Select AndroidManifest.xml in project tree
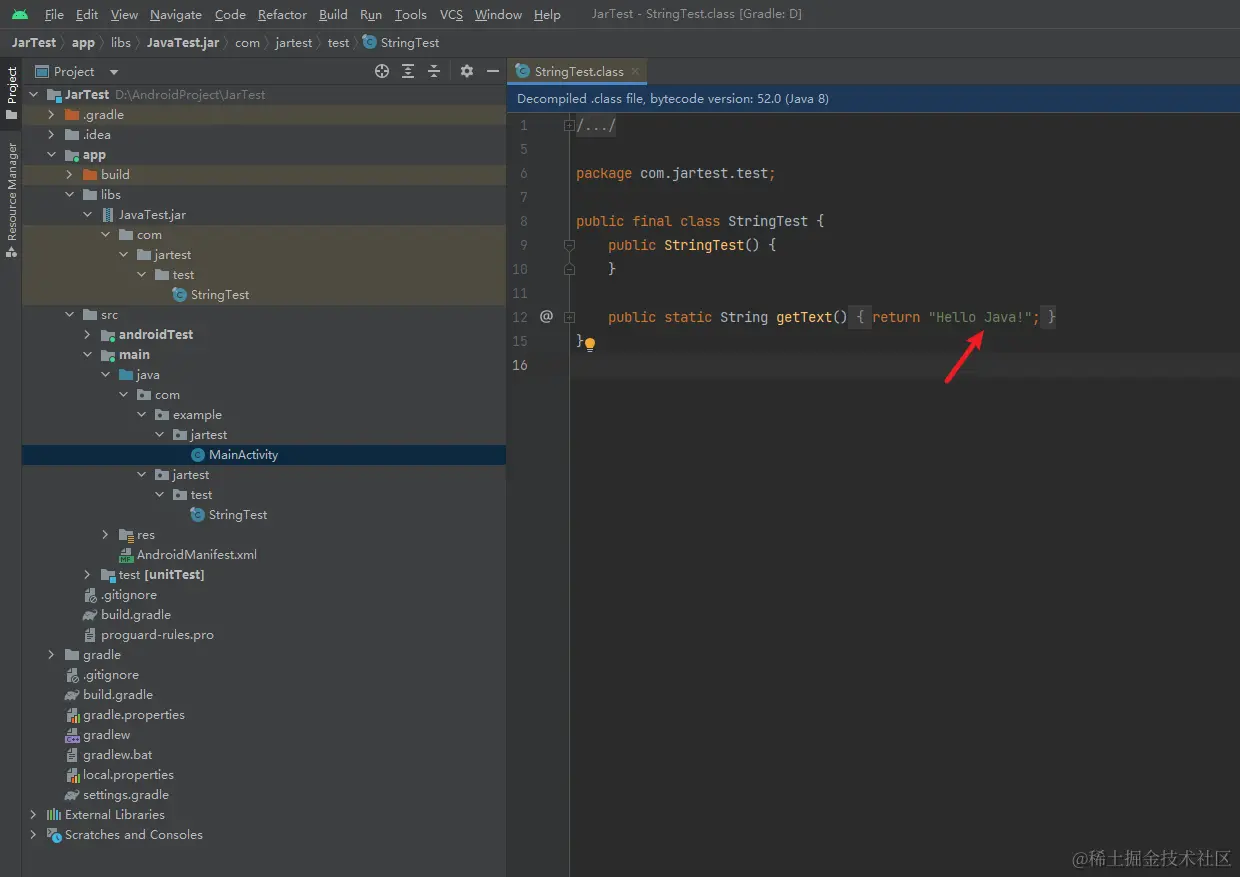1240x877 pixels. (x=196, y=554)
